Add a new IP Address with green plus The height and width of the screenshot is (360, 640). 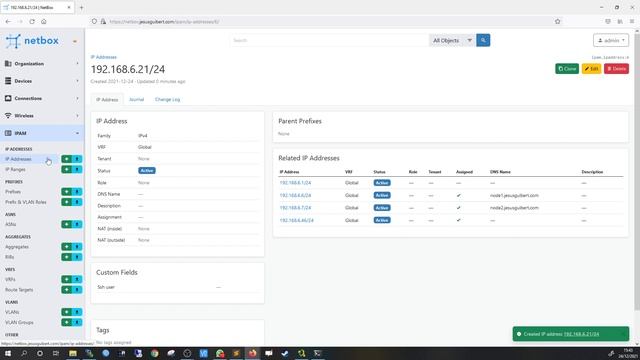tap(67, 159)
